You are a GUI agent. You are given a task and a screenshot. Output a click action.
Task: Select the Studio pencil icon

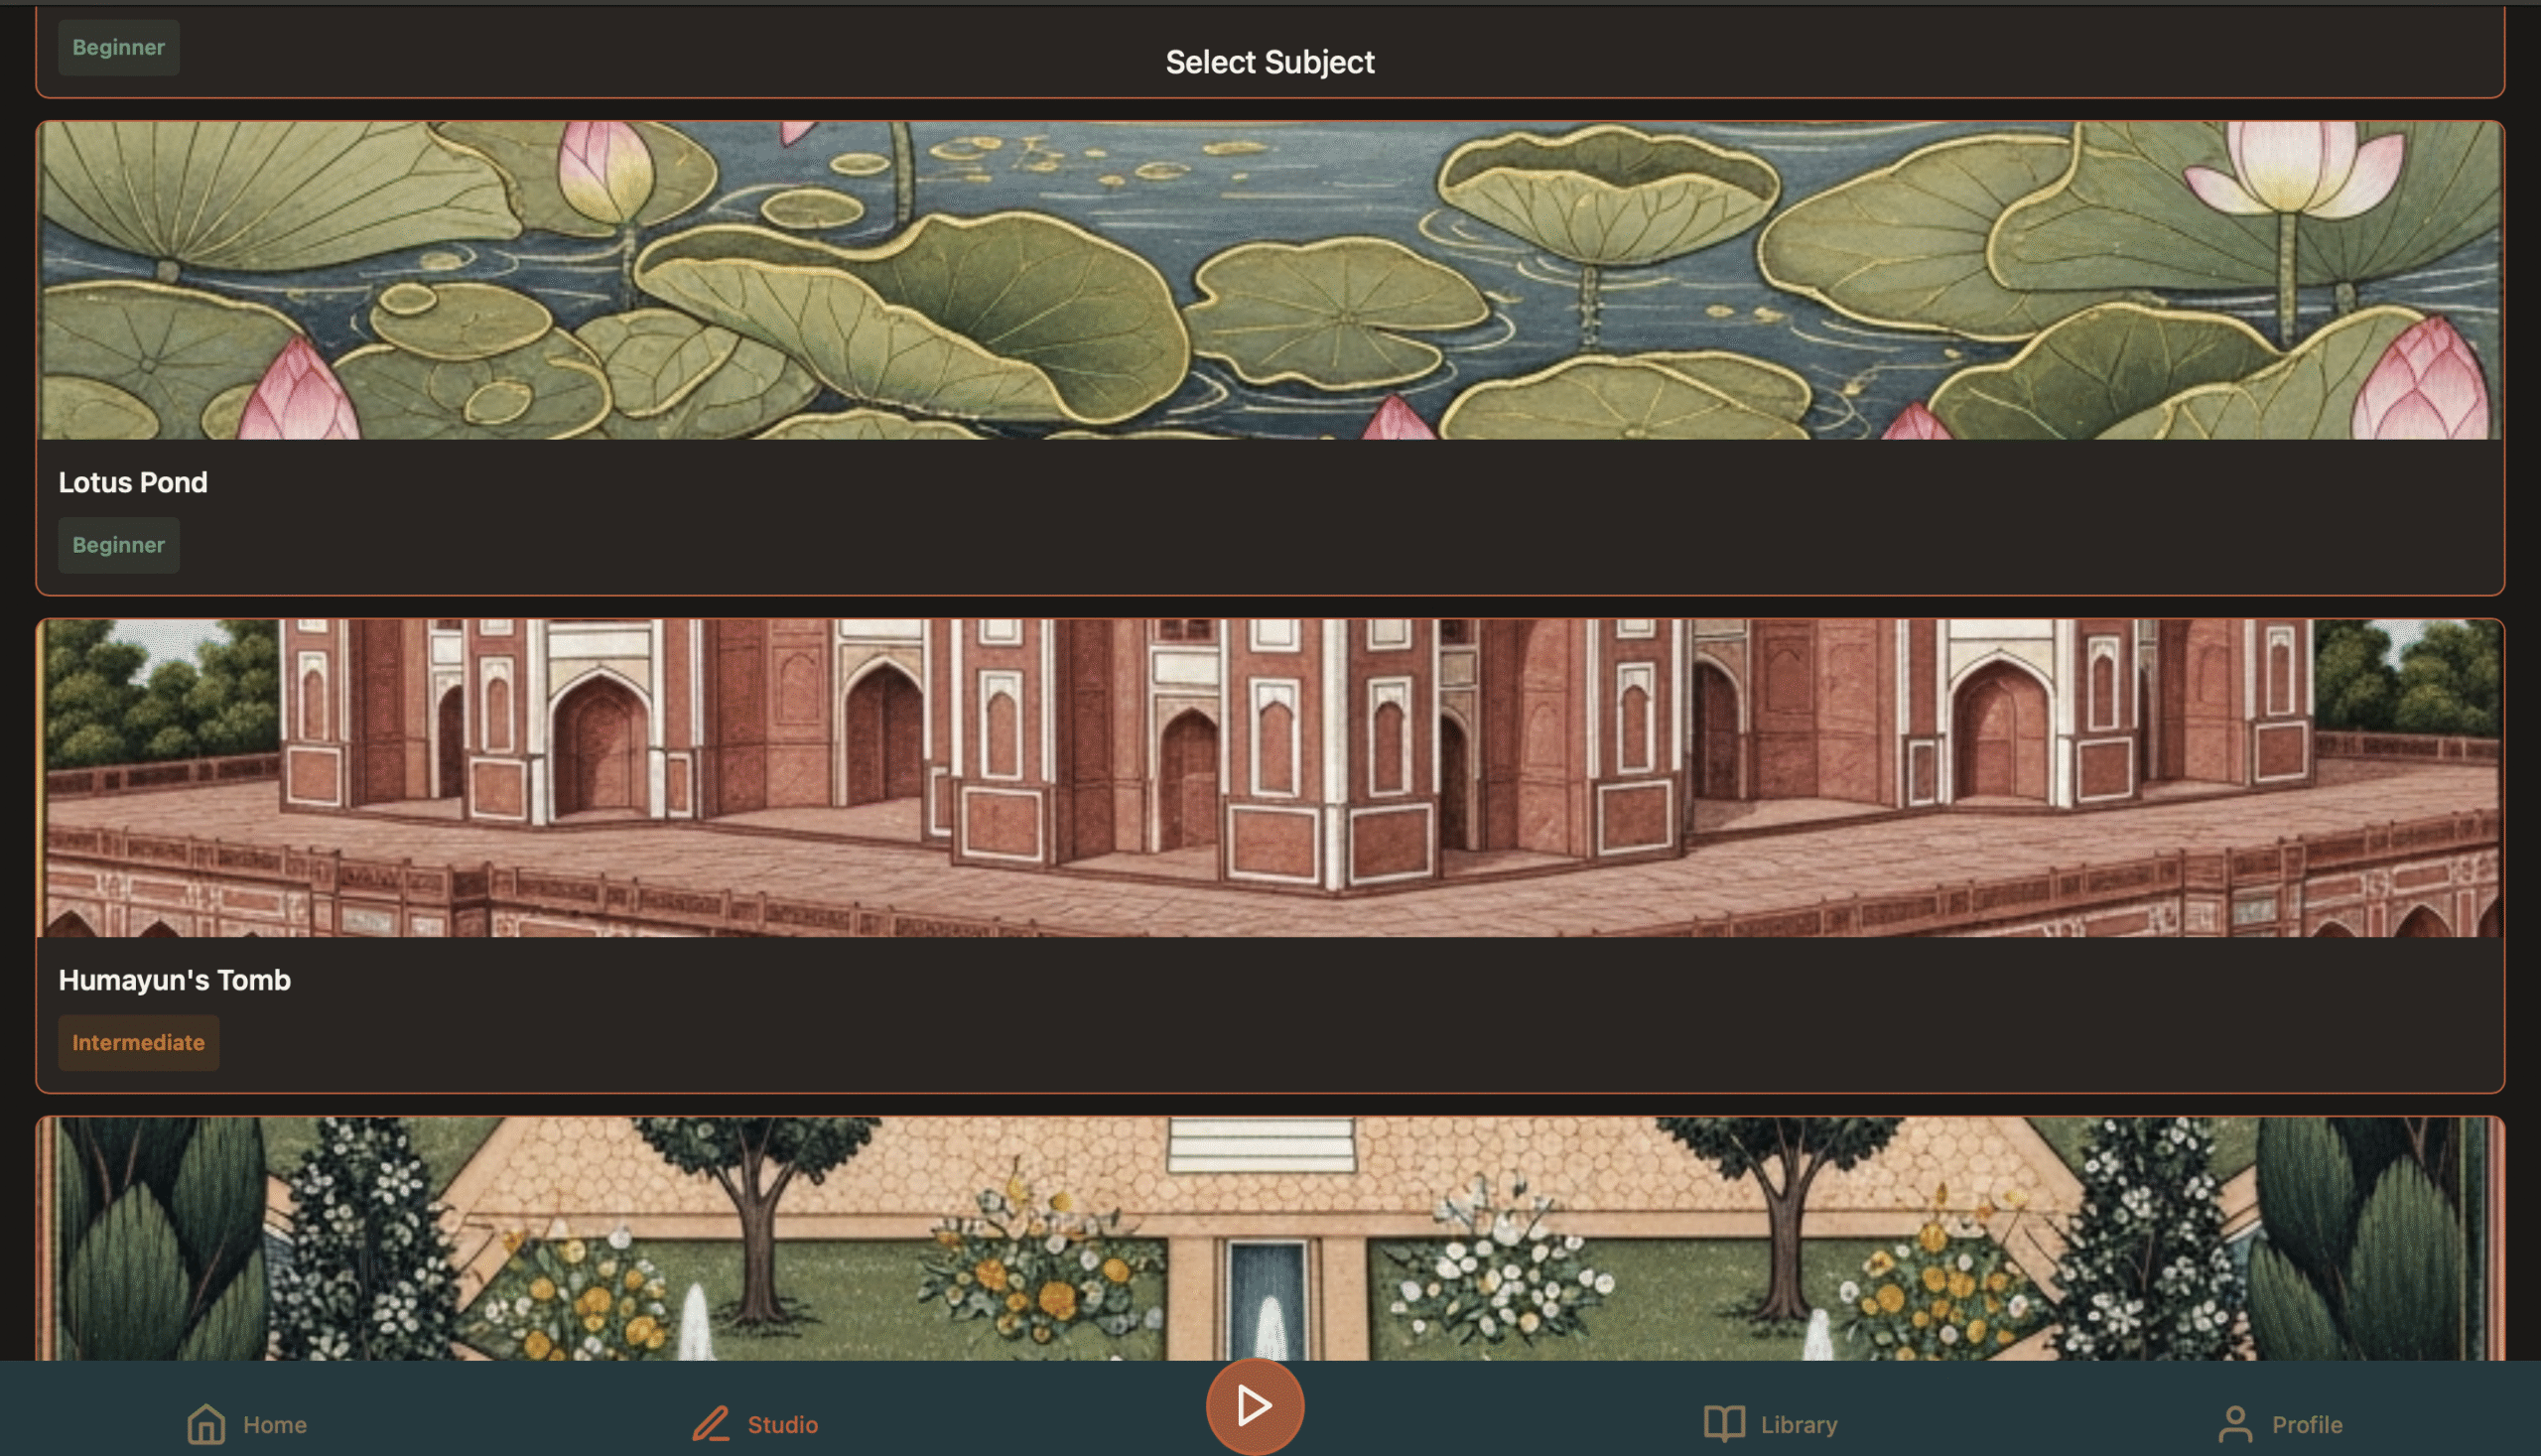coord(711,1423)
